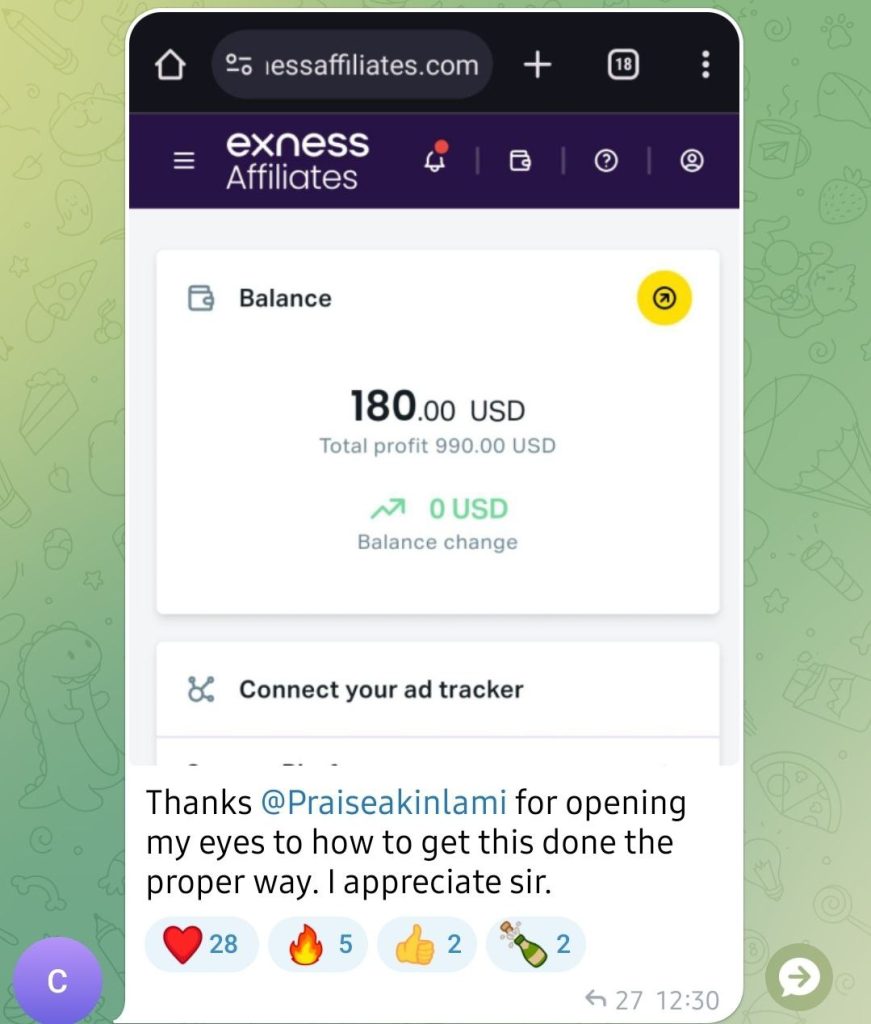Open the profile account icon
The height and width of the screenshot is (1024, 871).
[x=692, y=161]
